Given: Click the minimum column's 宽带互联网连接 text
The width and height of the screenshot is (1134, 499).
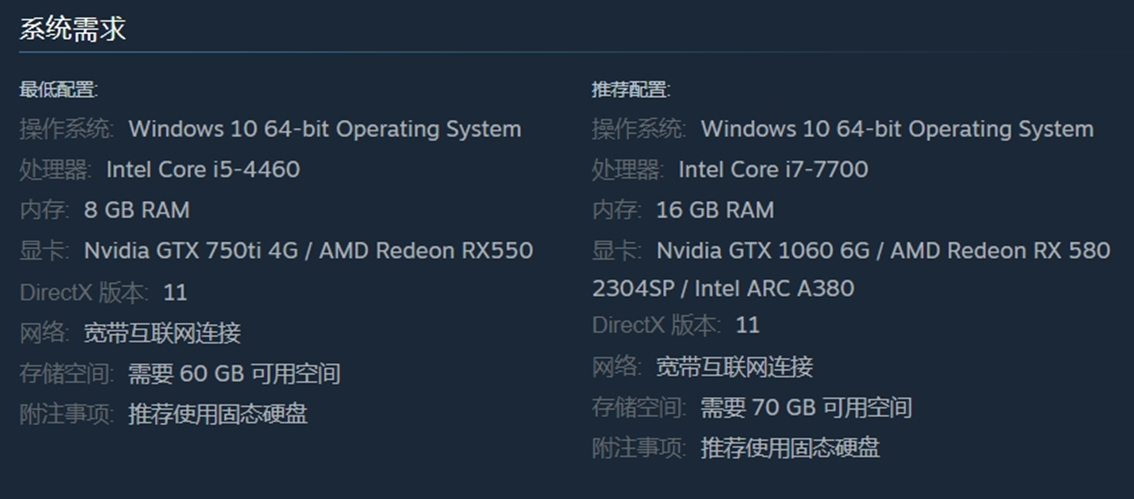Looking at the screenshot, I should click(162, 333).
